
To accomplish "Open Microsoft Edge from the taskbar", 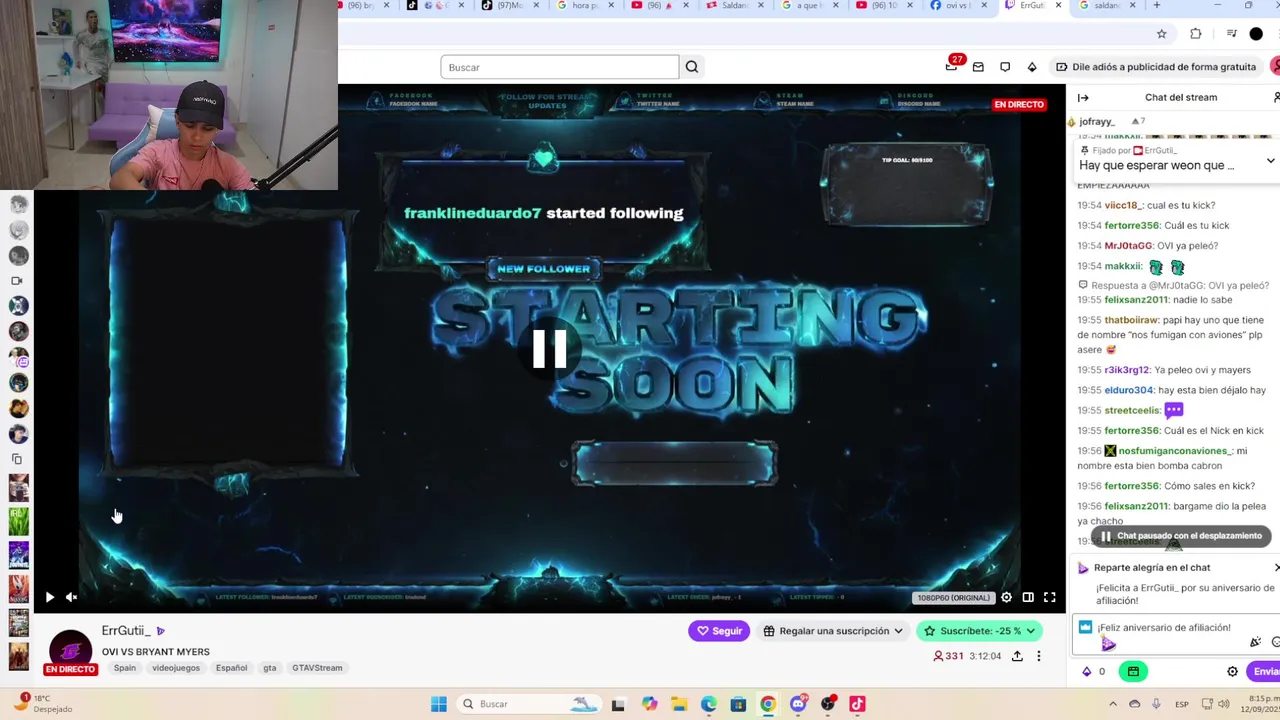I will pyautogui.click(x=708, y=704).
